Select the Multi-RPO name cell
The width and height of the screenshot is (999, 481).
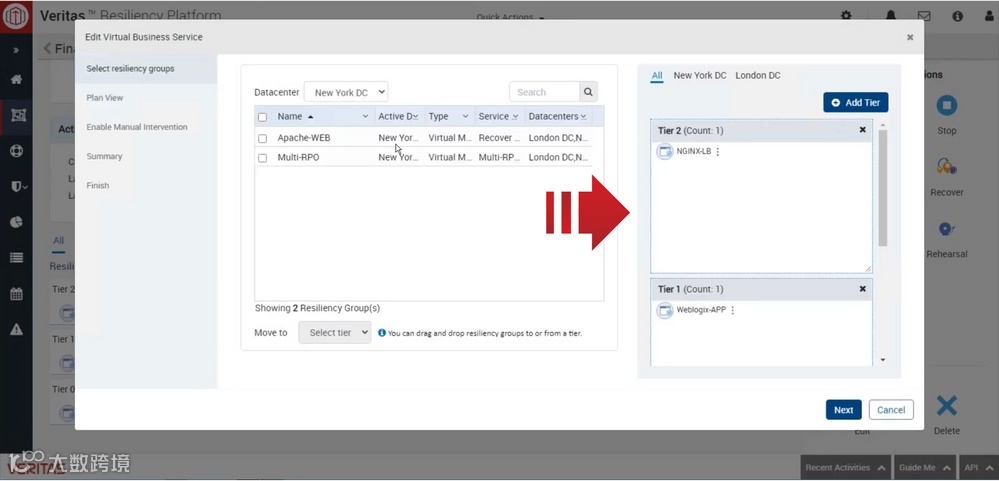(x=298, y=158)
